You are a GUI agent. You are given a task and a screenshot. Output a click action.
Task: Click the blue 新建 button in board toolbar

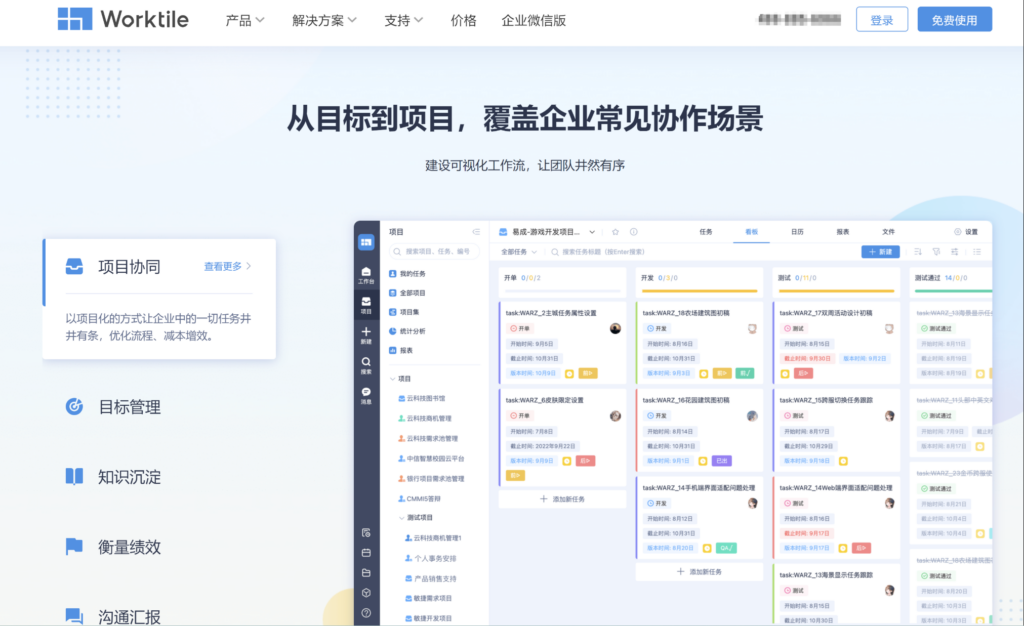(x=880, y=252)
